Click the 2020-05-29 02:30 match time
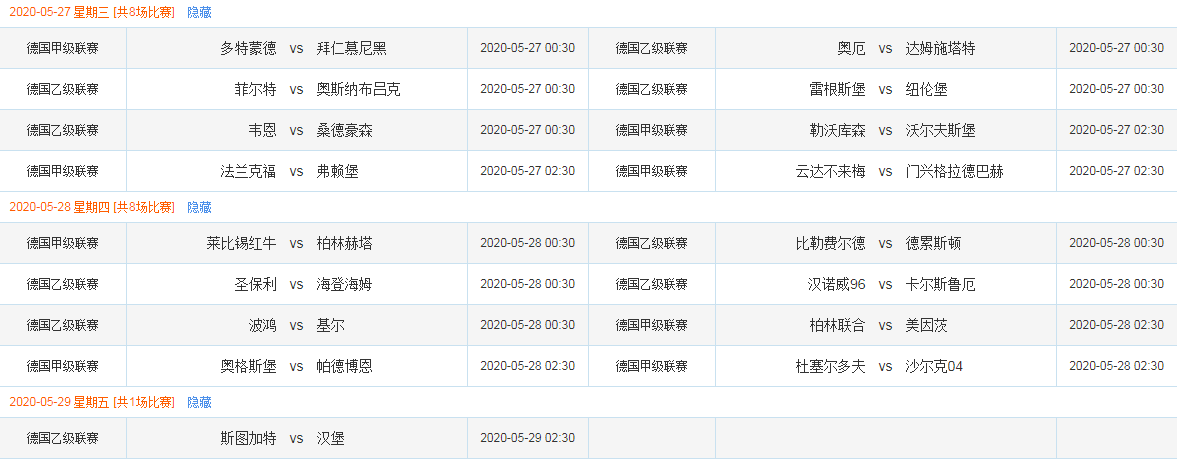 pyautogui.click(x=528, y=438)
